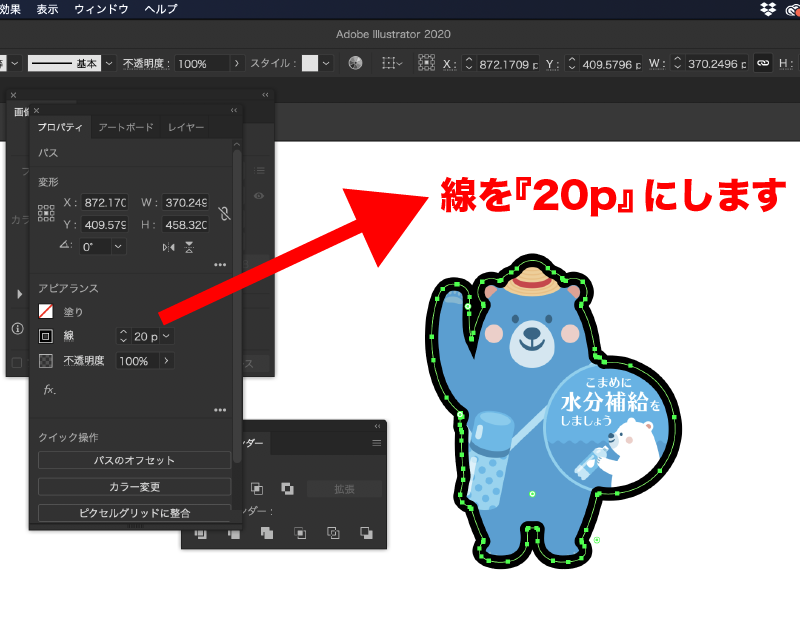This screenshot has width=800, height=621.
Task: Click the control bar X value field
Action: [508, 64]
